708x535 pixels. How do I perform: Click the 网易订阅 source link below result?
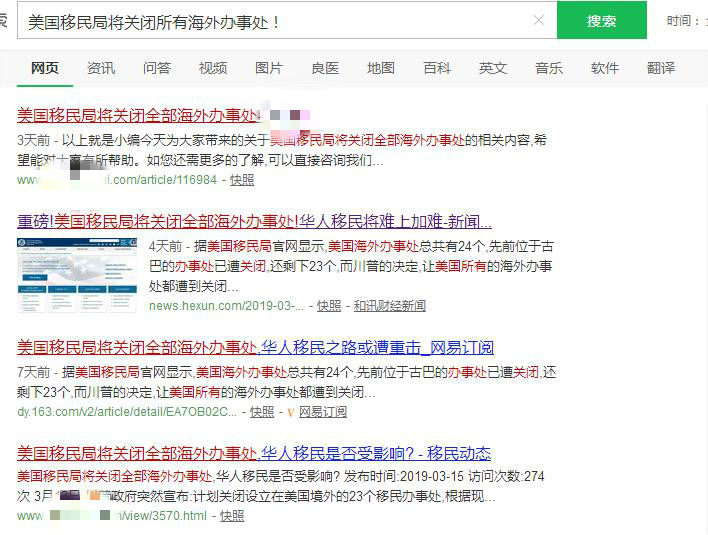point(323,412)
